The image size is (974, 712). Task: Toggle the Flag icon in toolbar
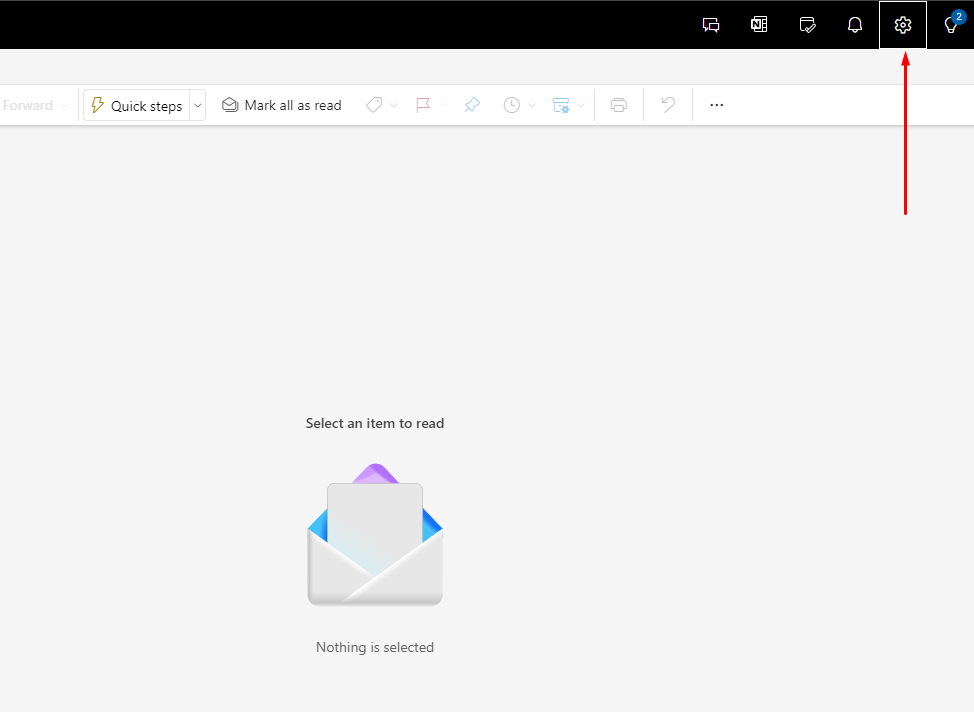coord(423,105)
